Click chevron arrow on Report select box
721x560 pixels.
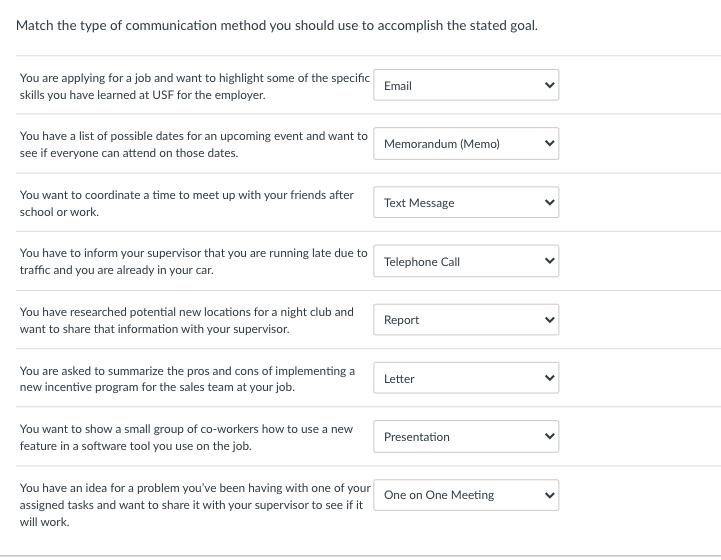tap(548, 320)
